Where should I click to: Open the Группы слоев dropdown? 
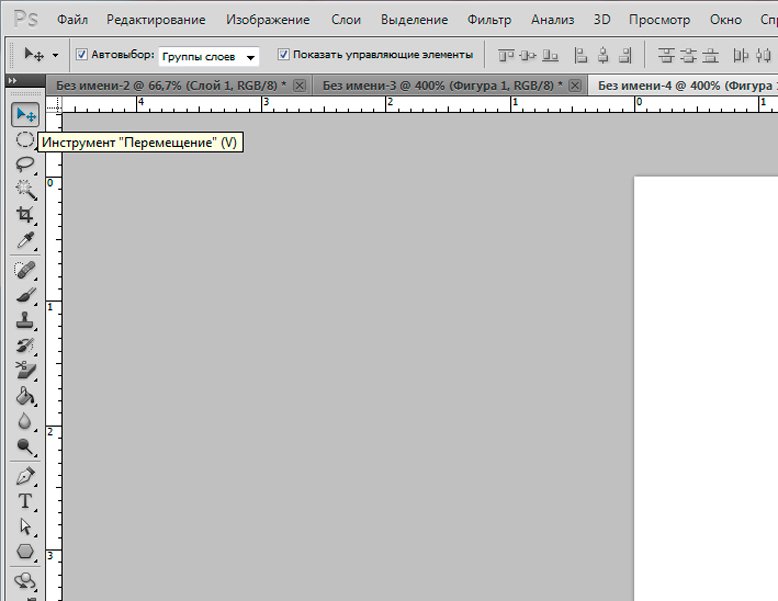[208, 57]
